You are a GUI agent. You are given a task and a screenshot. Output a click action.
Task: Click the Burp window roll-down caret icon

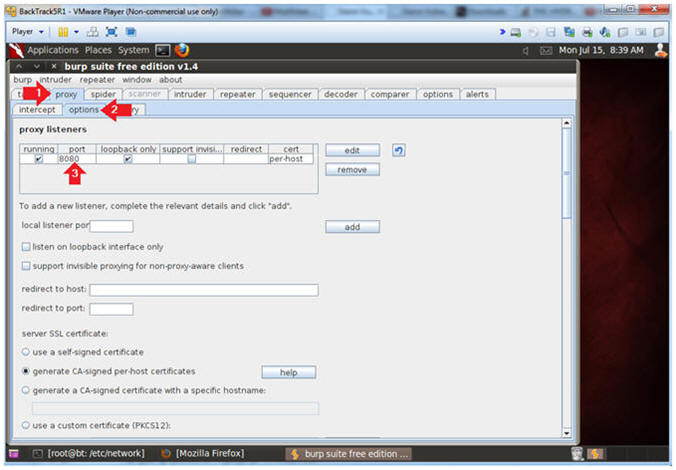37,66
